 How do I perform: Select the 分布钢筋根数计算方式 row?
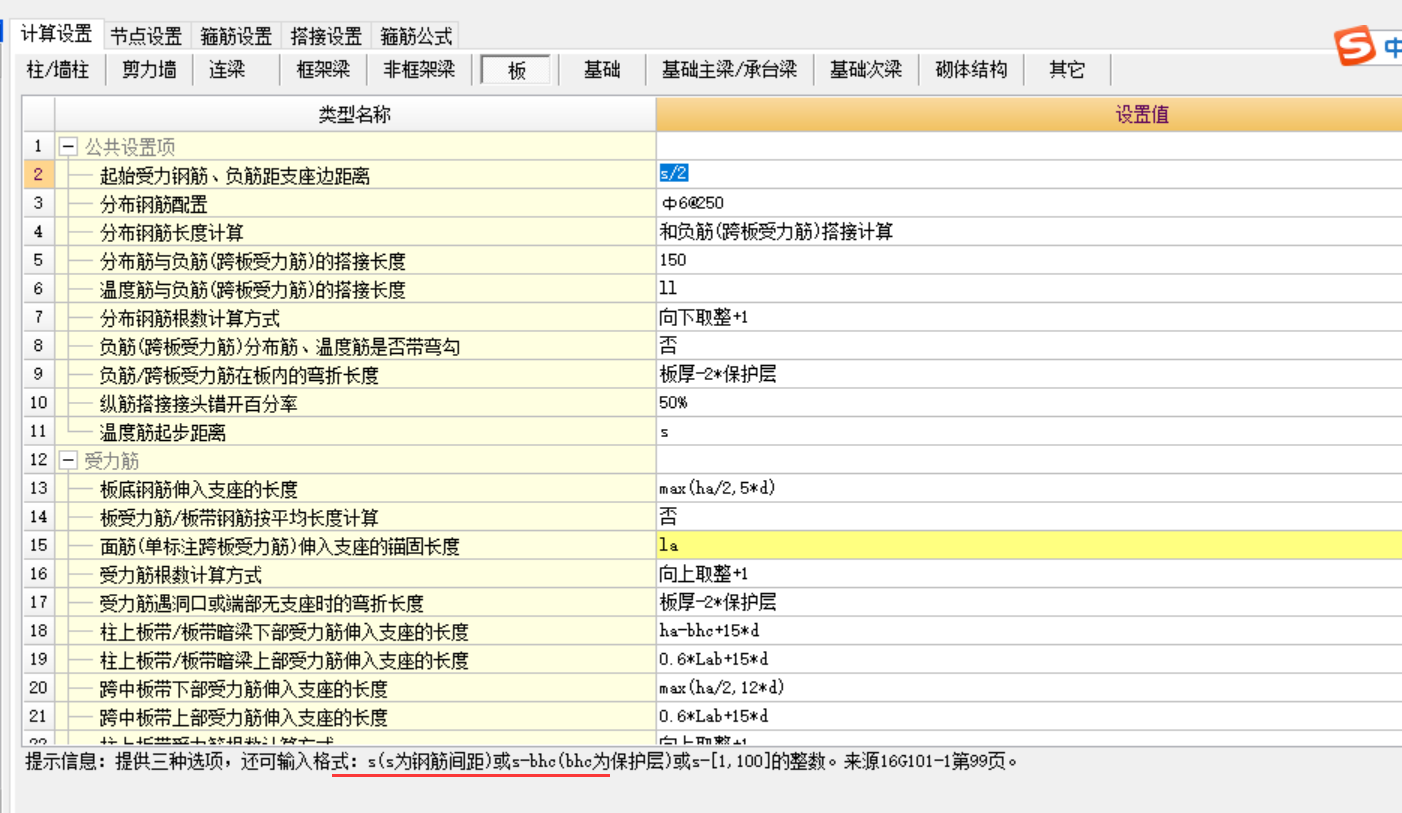point(355,318)
